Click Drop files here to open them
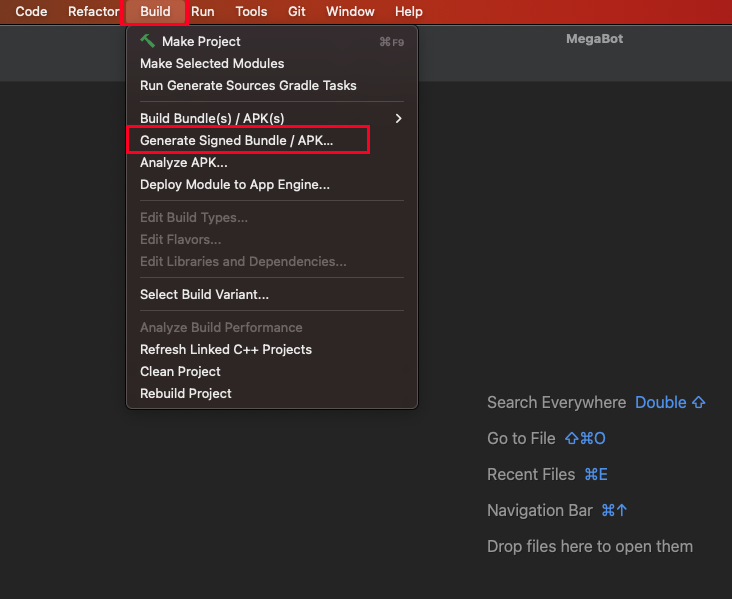The width and height of the screenshot is (732, 599). (x=590, y=546)
